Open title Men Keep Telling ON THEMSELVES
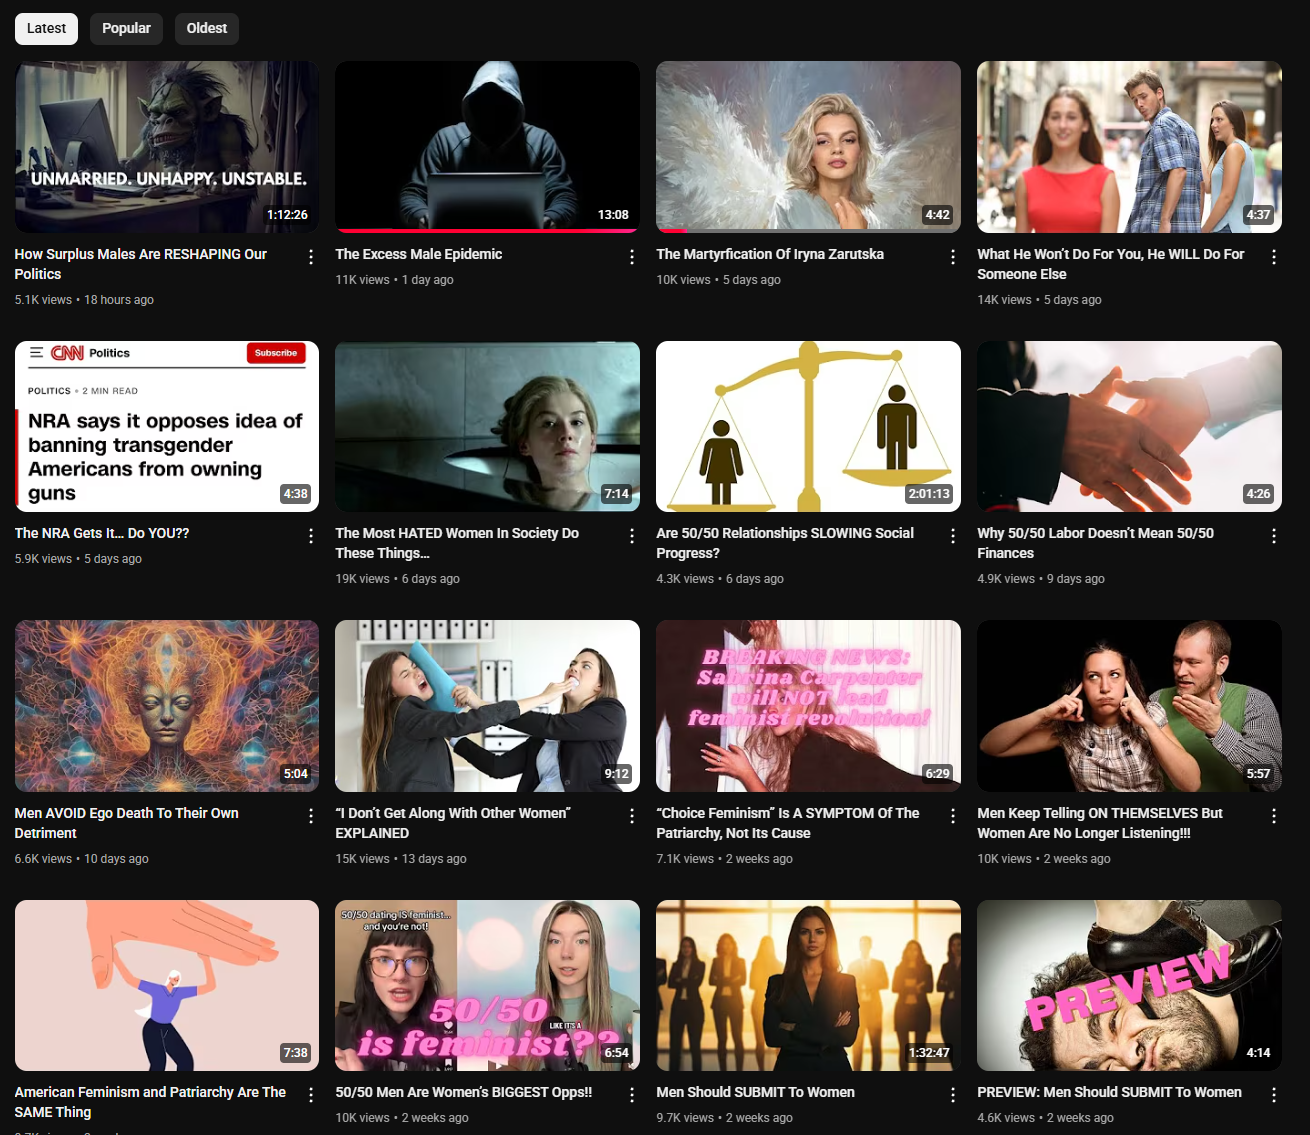Image resolution: width=1310 pixels, height=1135 pixels. (x=1100, y=823)
